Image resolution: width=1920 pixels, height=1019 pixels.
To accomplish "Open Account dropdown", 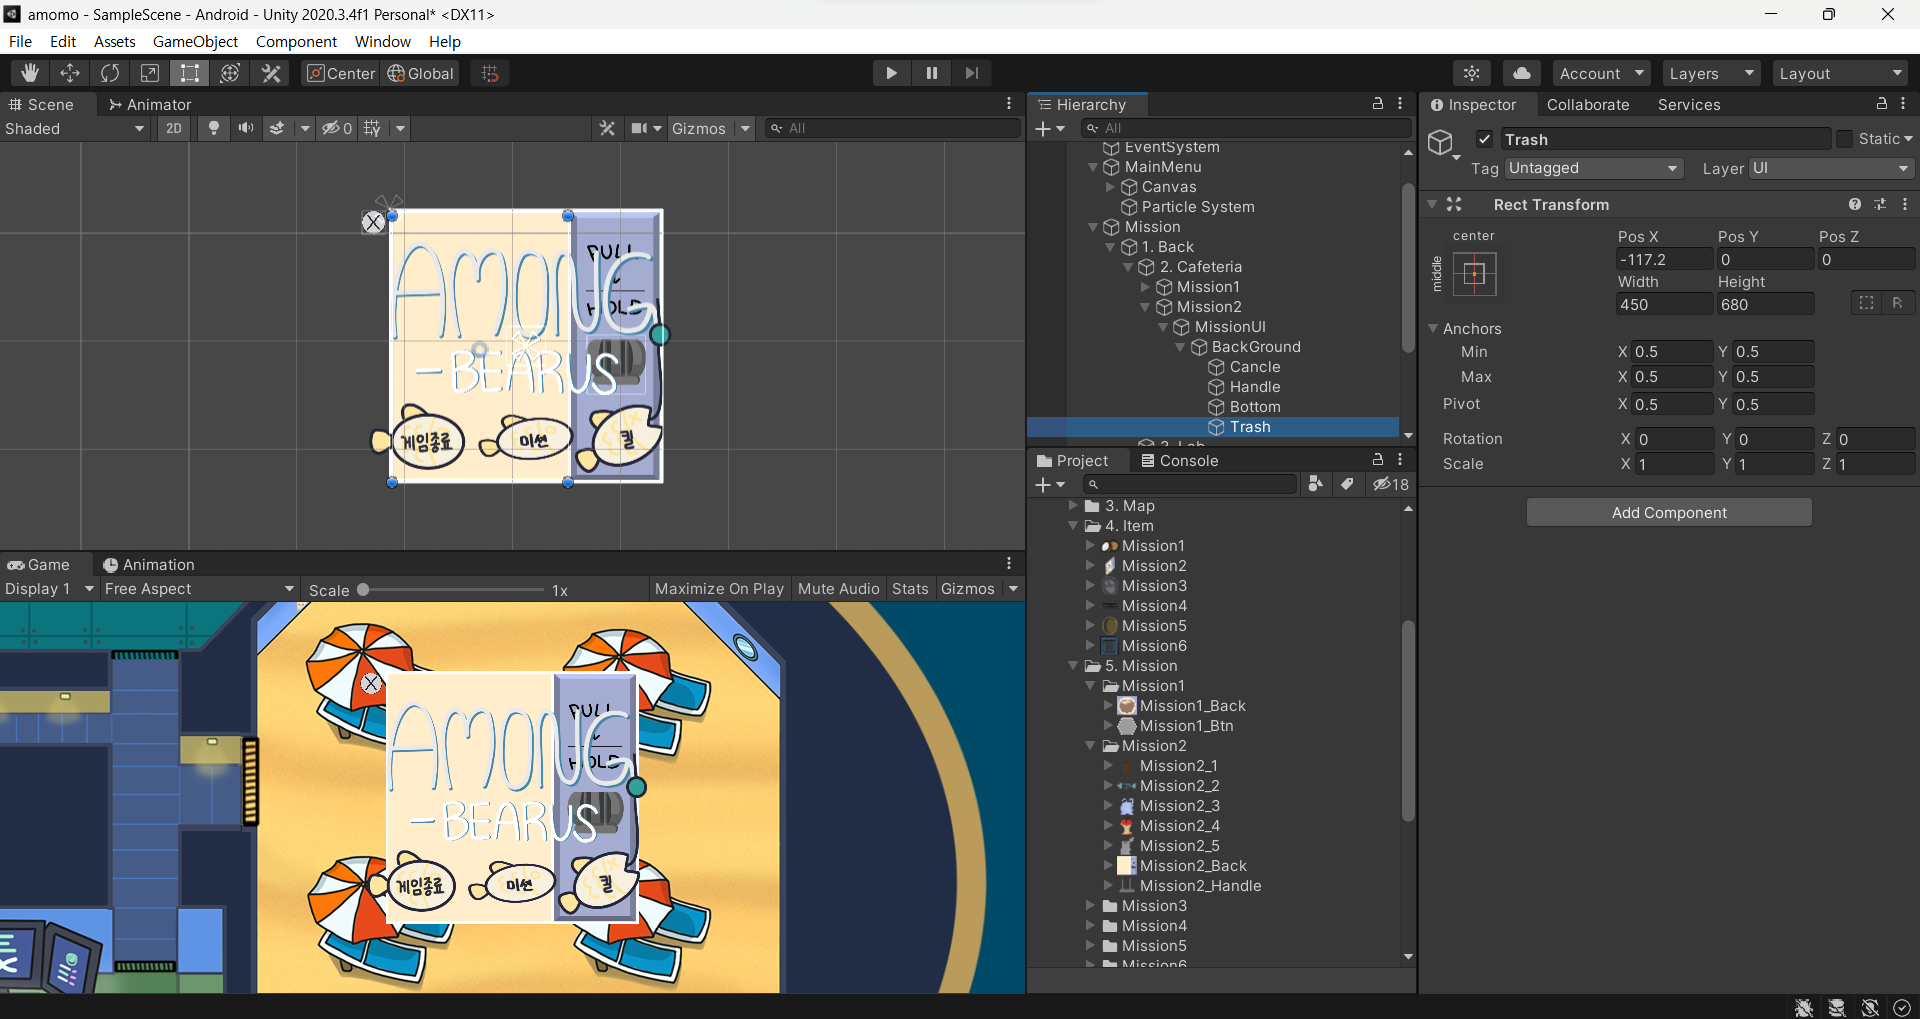I will tap(1602, 73).
